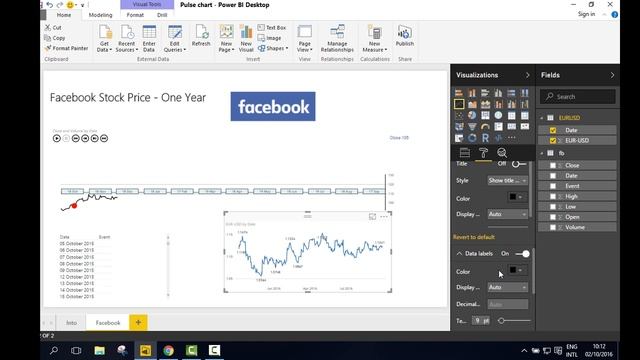
Task: Open the data labels Color swatch
Action: point(516,270)
